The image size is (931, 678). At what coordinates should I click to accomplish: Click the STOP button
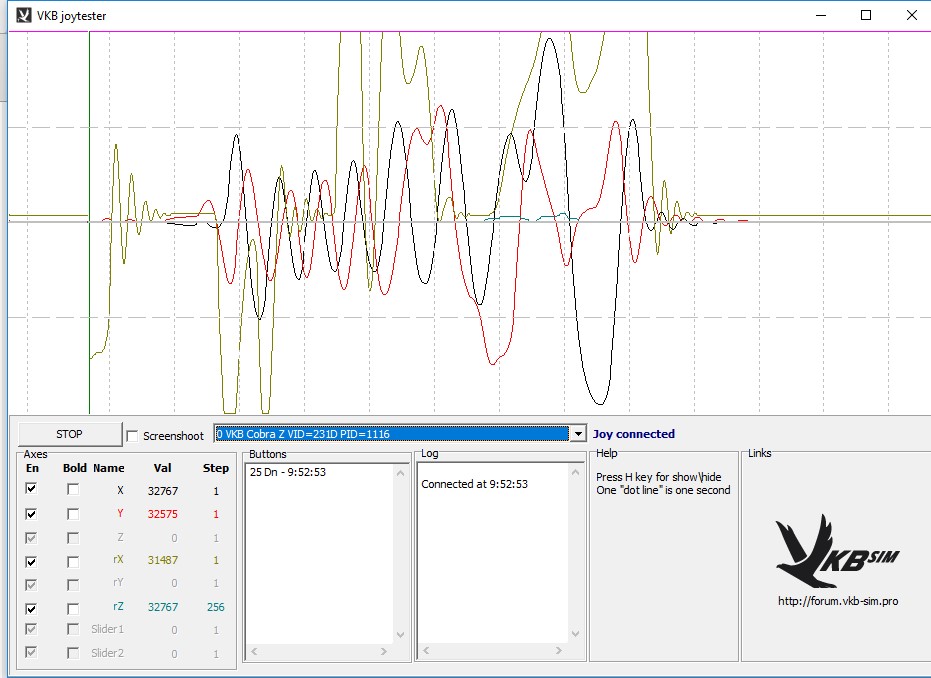click(x=69, y=434)
